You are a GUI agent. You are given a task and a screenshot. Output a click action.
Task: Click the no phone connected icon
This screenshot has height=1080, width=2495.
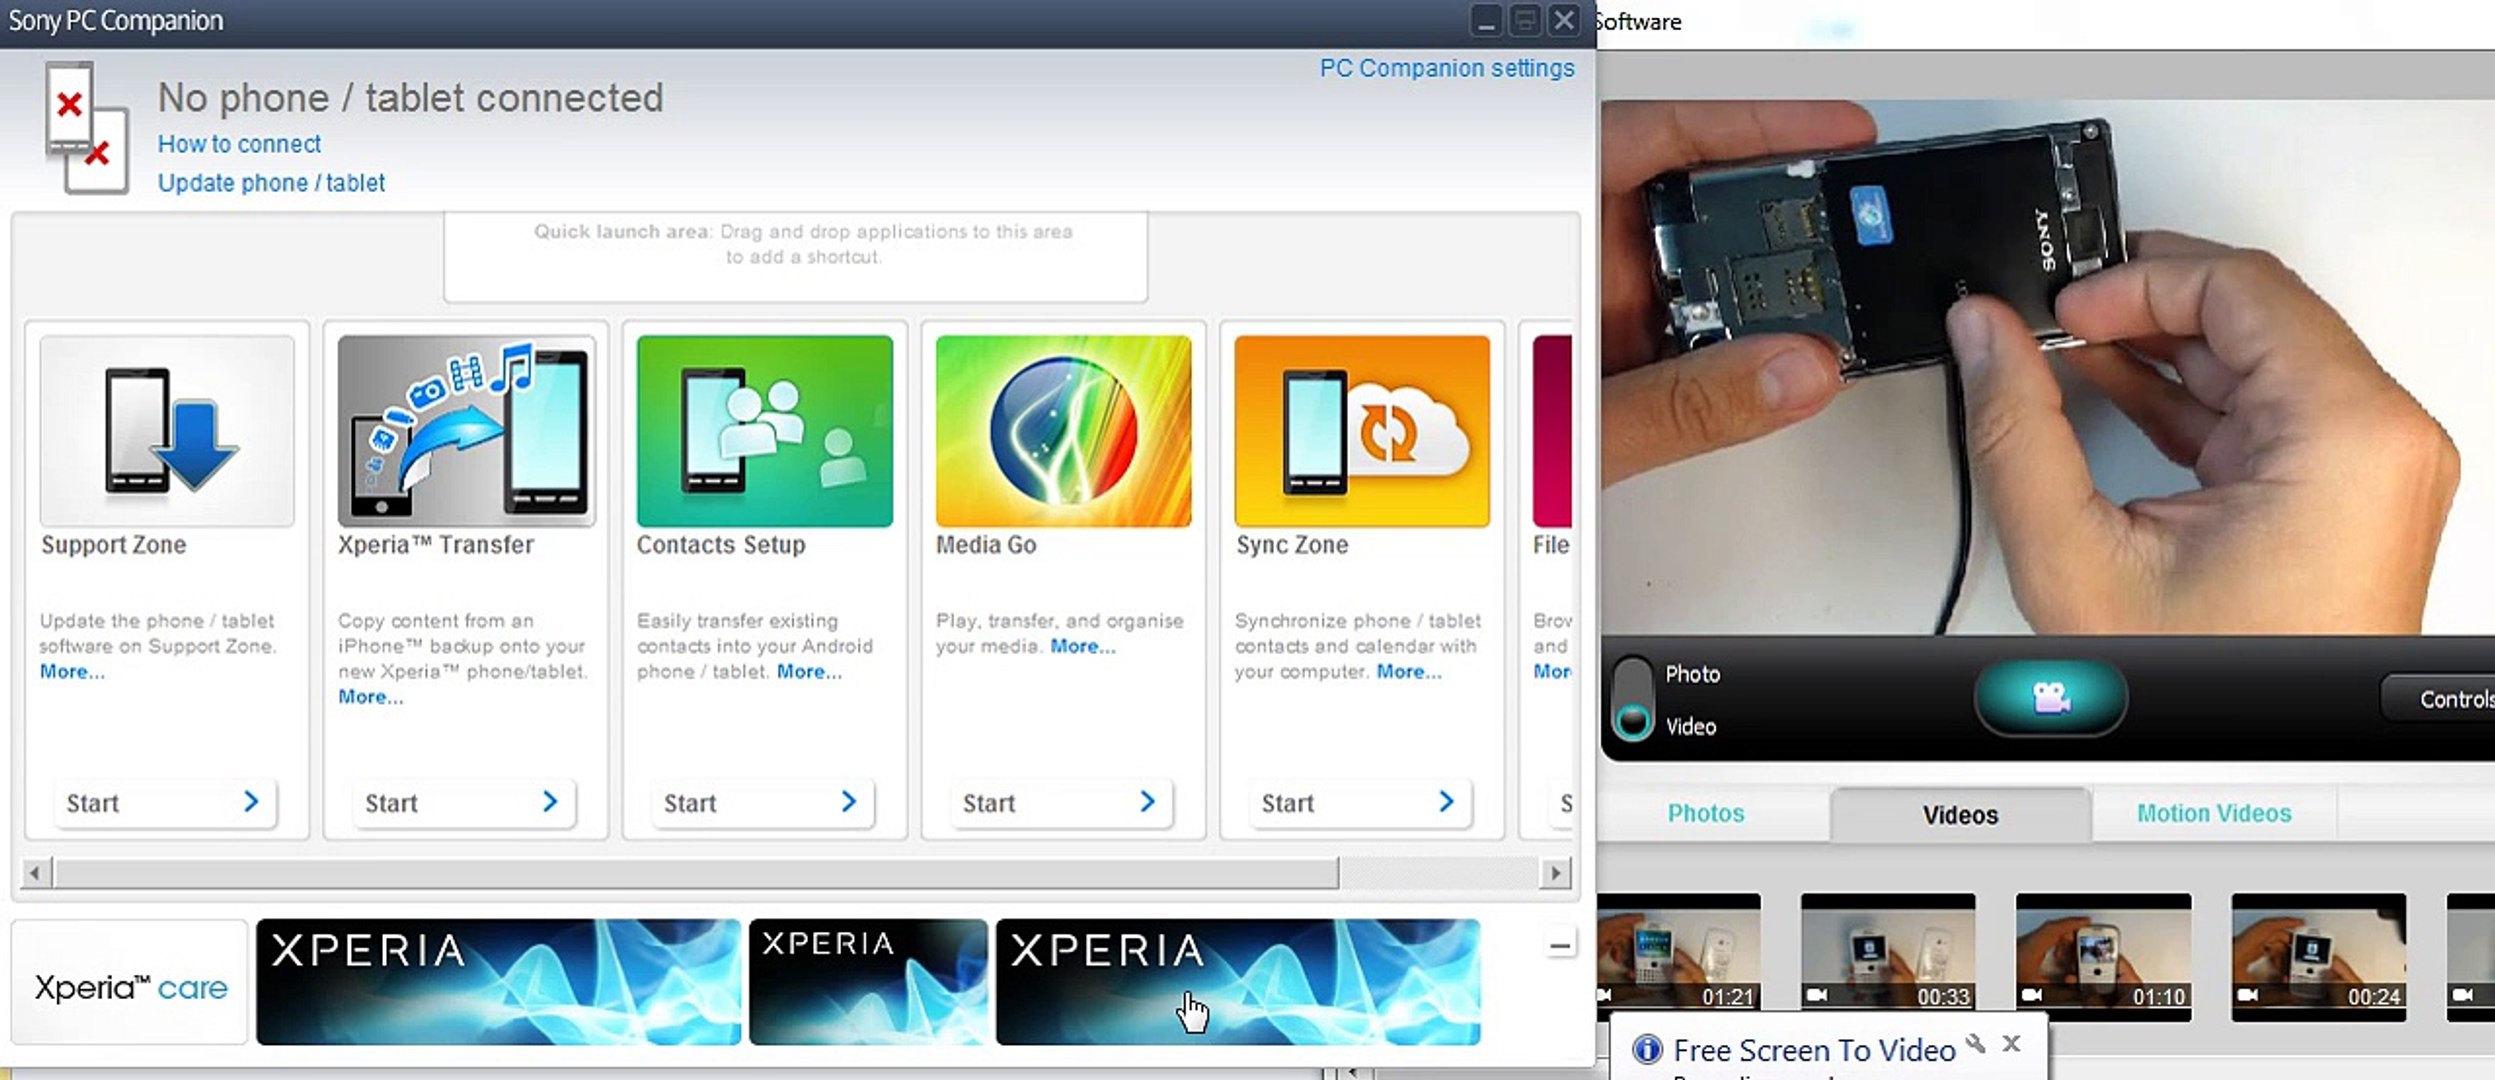86,127
